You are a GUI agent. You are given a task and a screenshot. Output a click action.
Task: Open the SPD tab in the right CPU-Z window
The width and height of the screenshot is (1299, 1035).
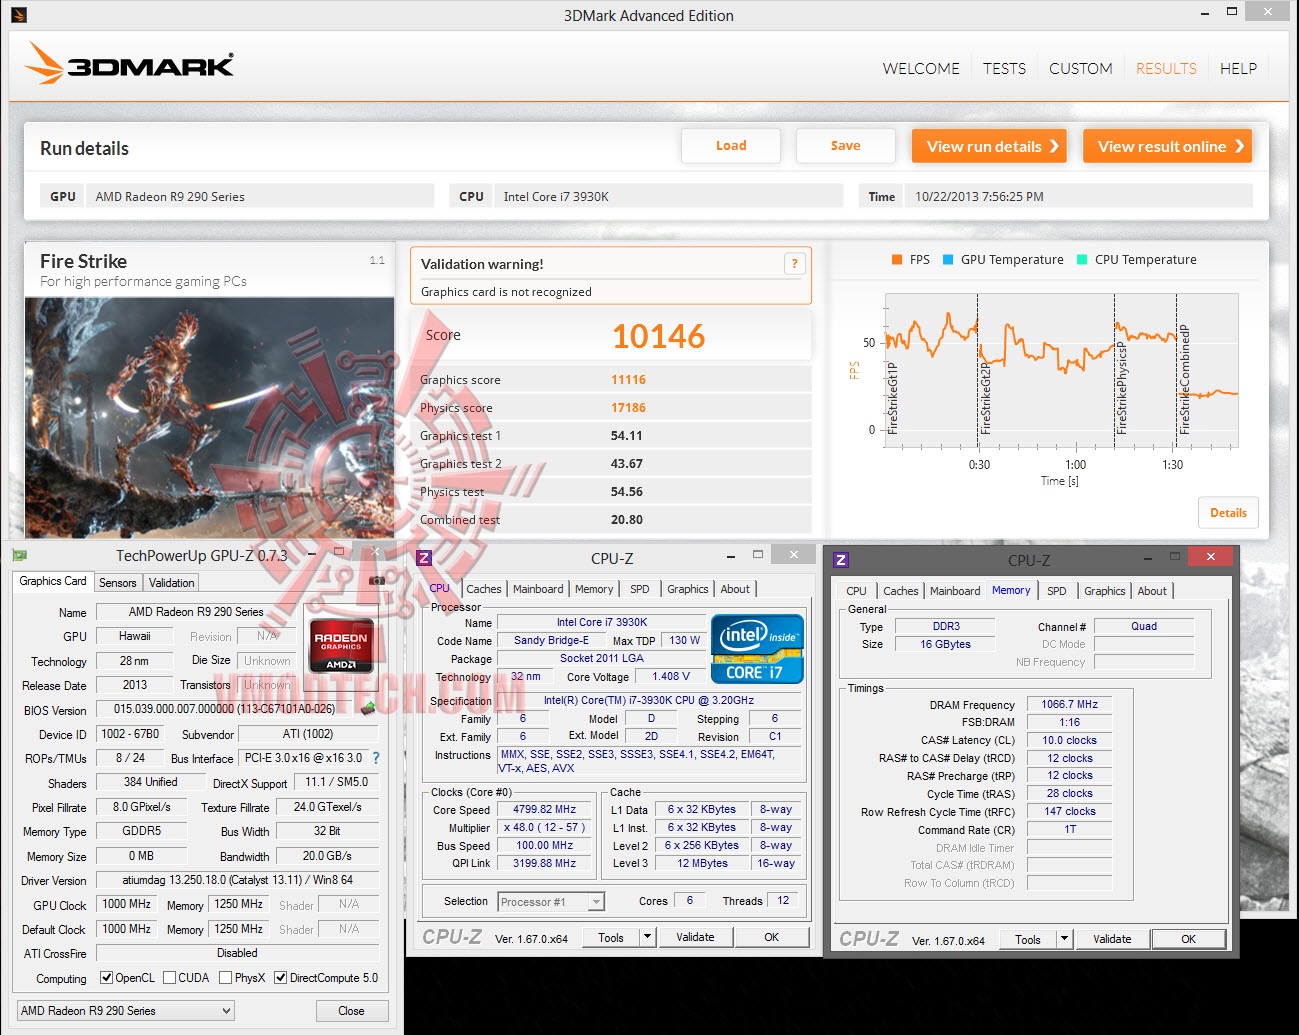tap(1057, 591)
